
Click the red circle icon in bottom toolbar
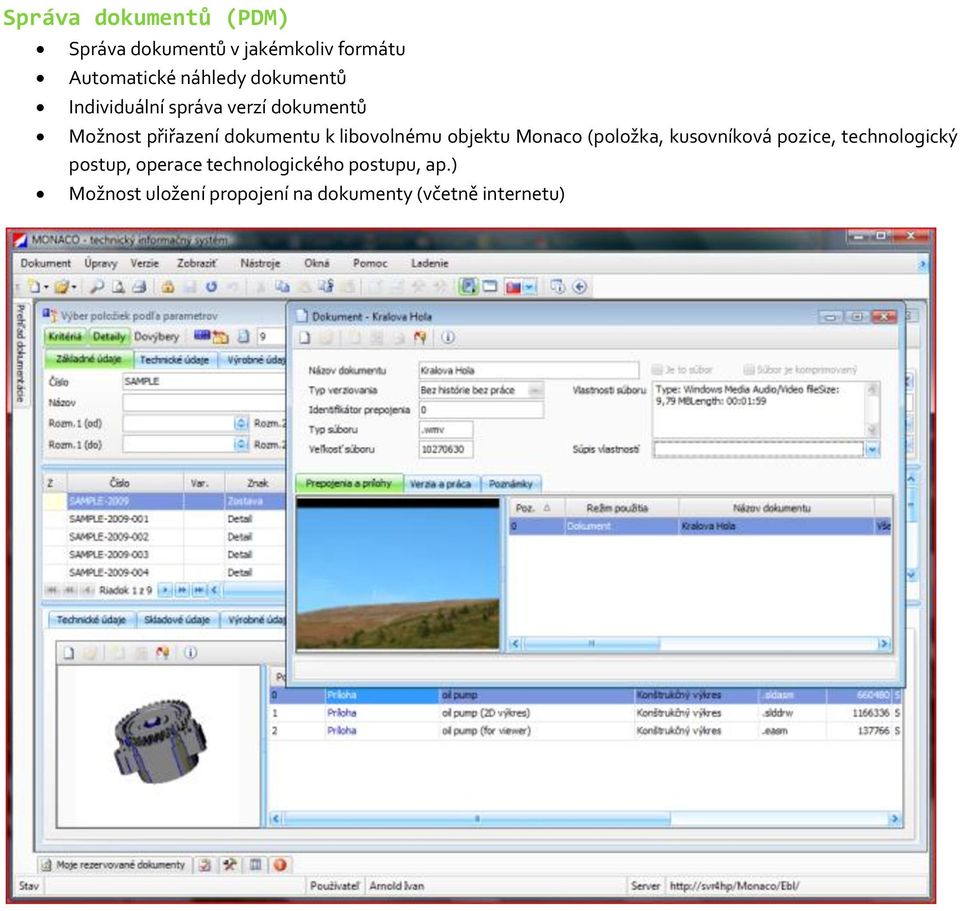point(280,864)
